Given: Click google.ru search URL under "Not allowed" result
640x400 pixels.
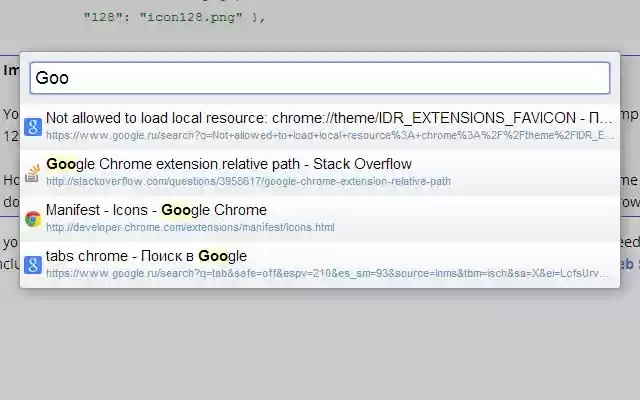Looking at the screenshot, I should coord(330,135).
